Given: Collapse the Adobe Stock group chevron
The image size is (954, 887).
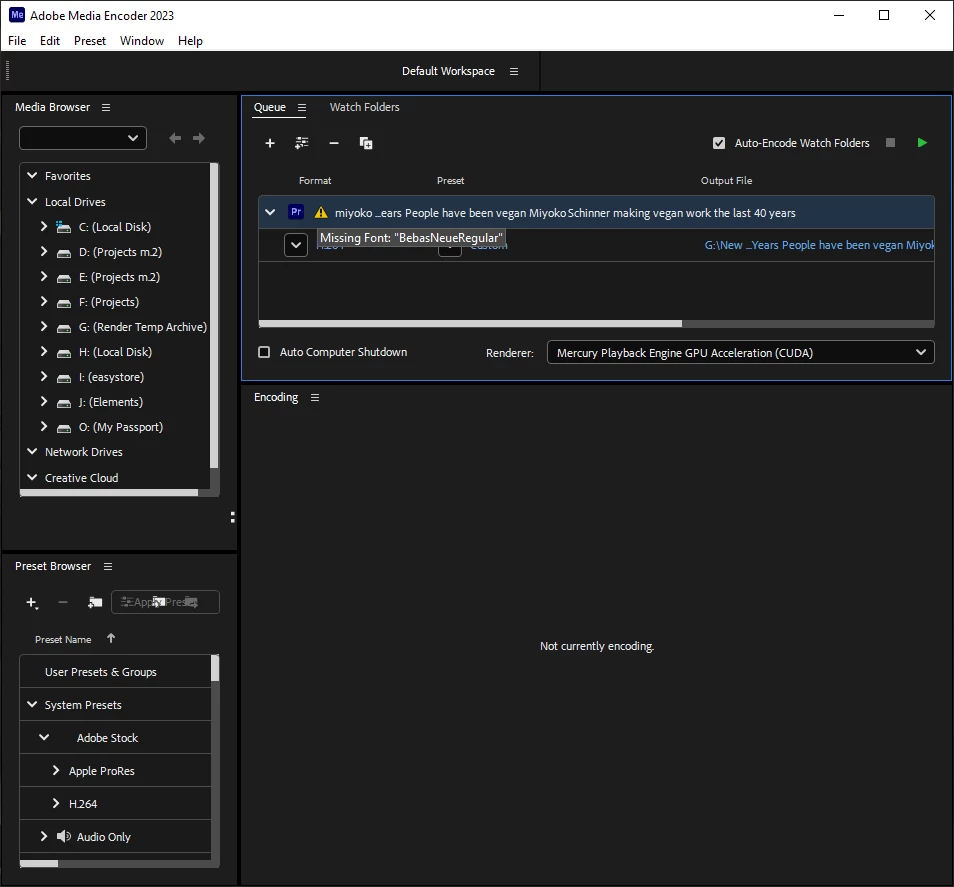Looking at the screenshot, I should tap(44, 737).
